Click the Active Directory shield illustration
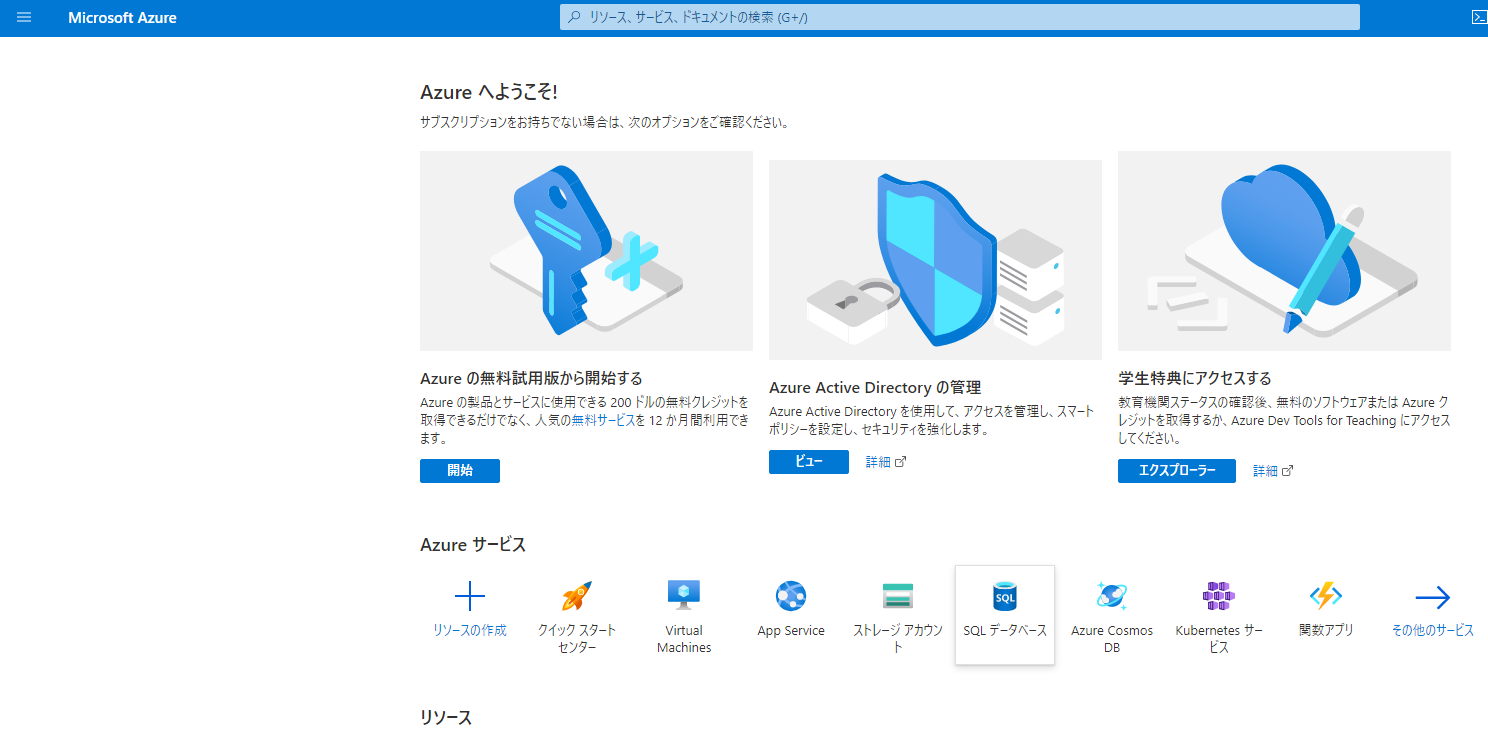Screen dimensions: 1488x731 tap(935, 260)
